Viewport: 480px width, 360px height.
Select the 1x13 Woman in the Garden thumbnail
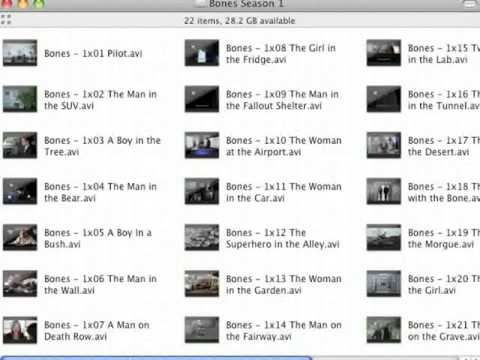[x=202, y=284]
